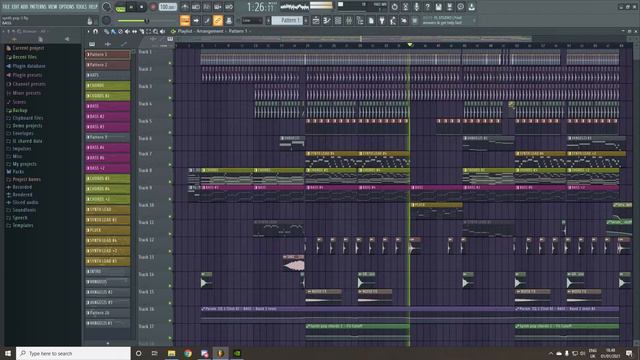Image resolution: width=640 pixels, height=360 pixels.
Task: Select the playlist Slip tool
Action: (134, 31)
